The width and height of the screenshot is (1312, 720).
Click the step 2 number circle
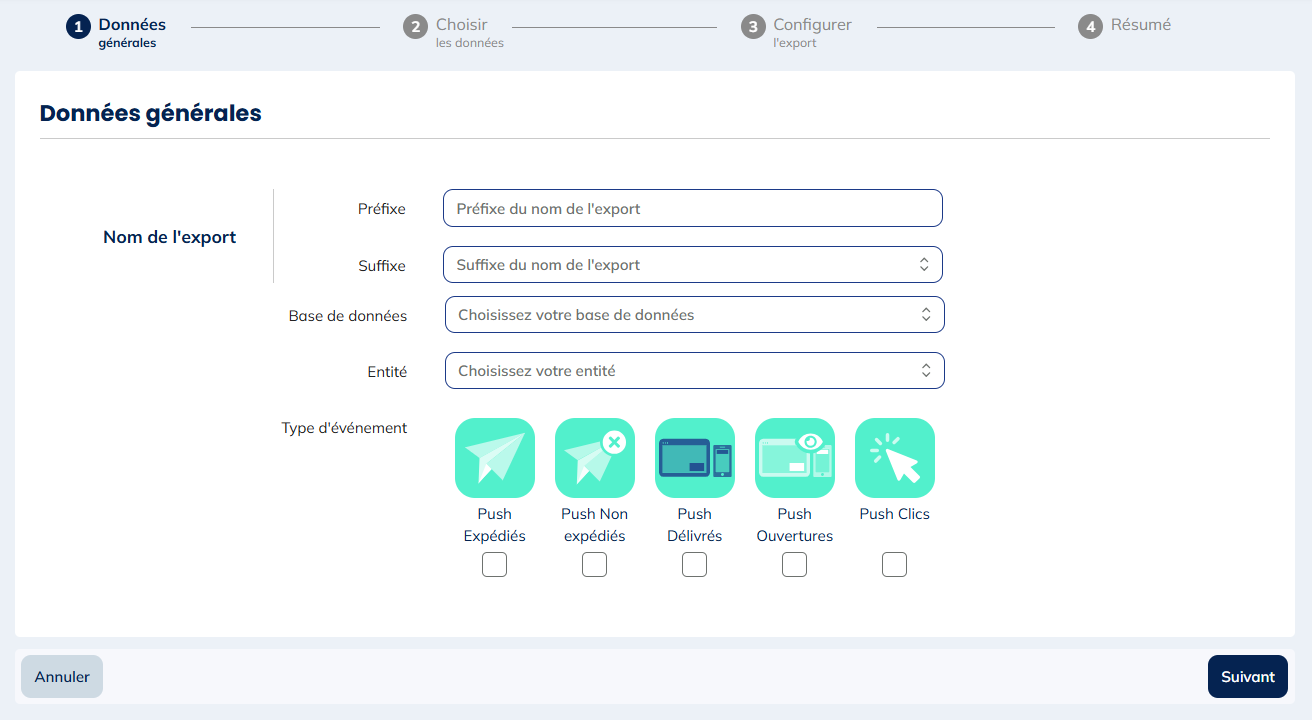pos(415,27)
